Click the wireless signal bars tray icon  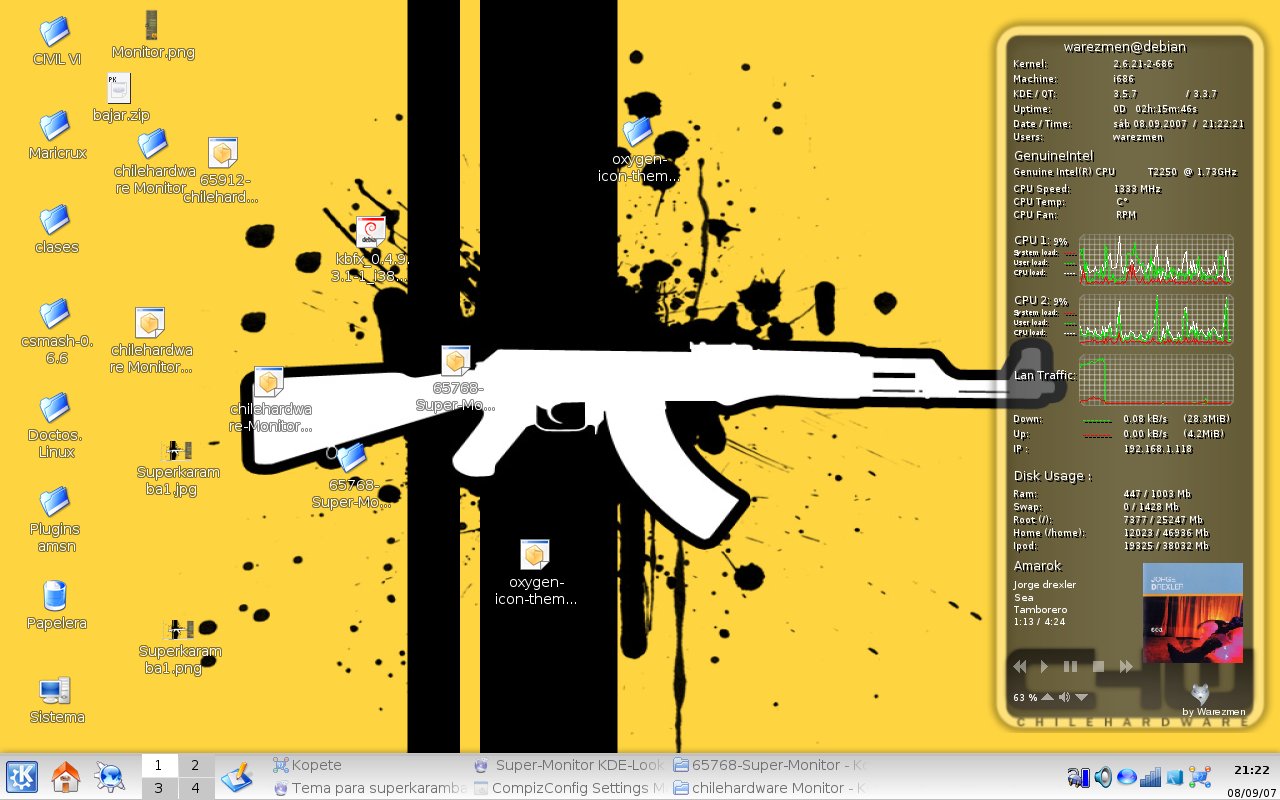pyautogui.click(x=1151, y=777)
